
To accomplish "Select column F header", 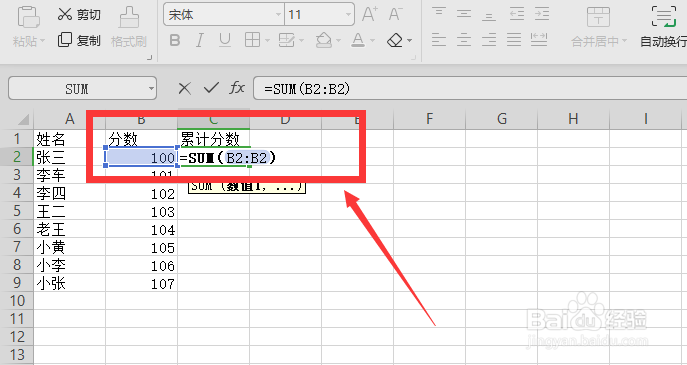I will (x=429, y=119).
